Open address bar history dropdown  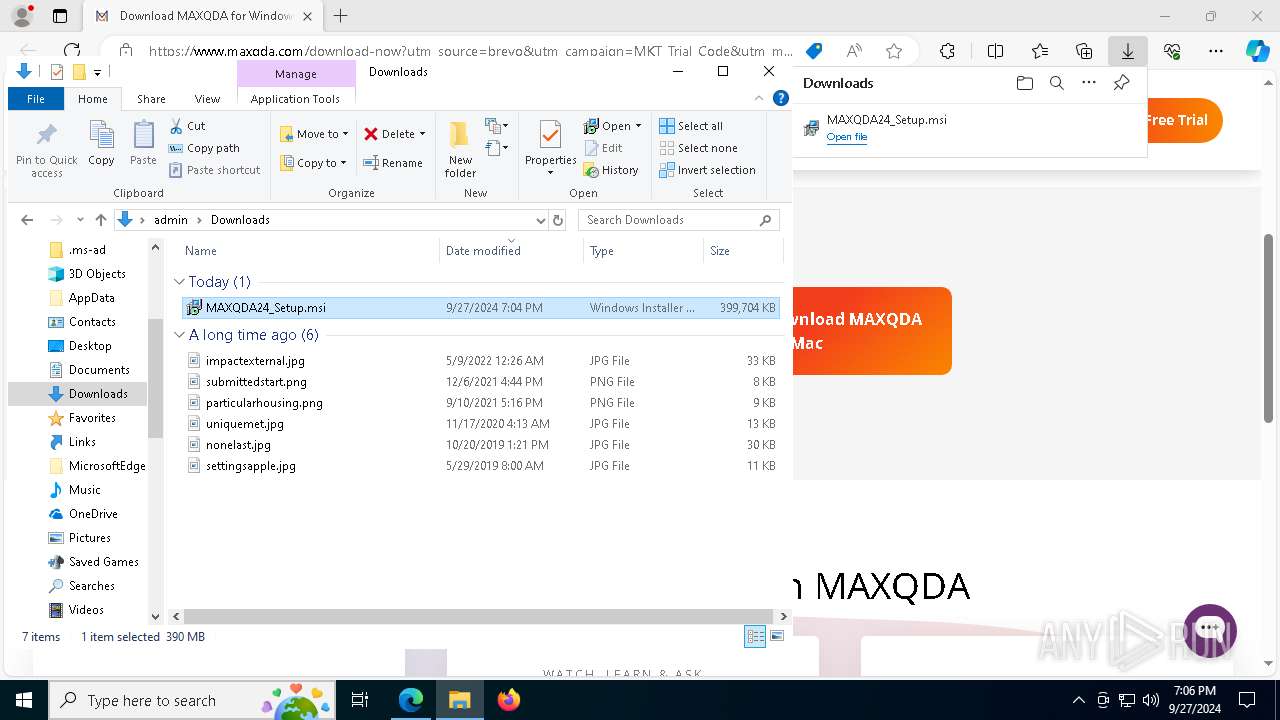tap(541, 220)
